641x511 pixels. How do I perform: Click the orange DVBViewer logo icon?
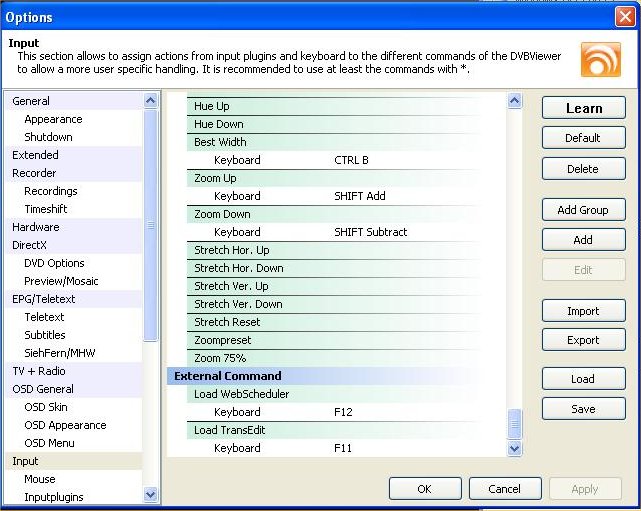(600, 59)
